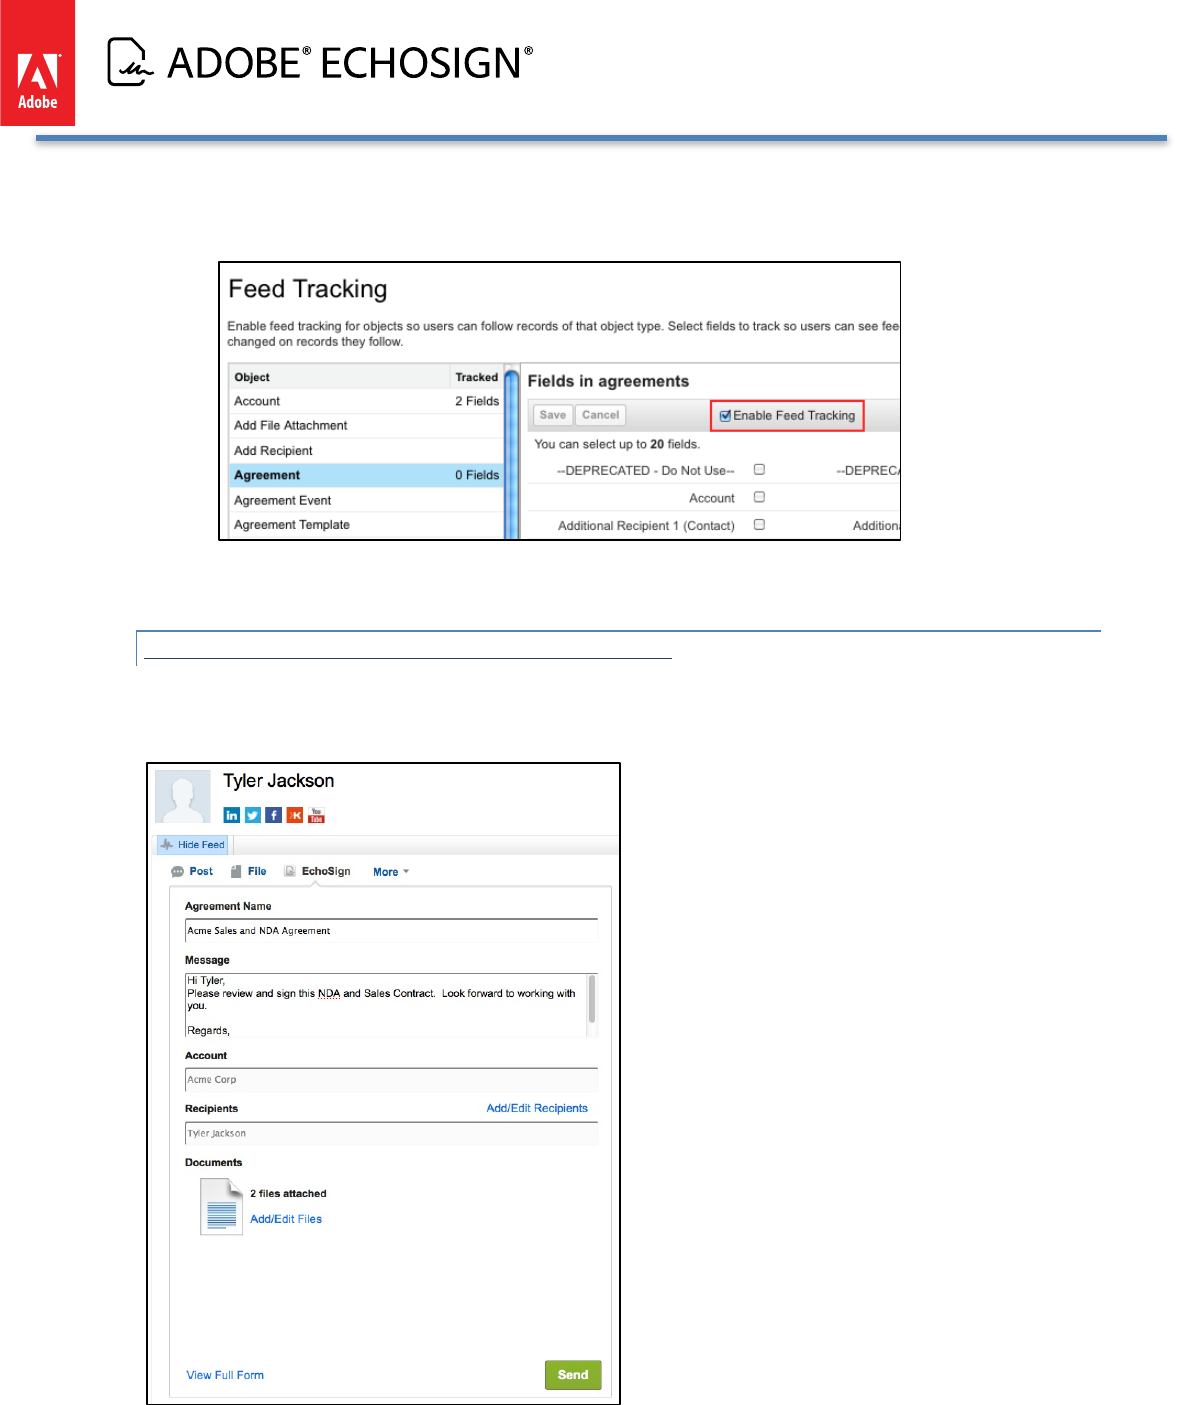Click Save in Fields in agreements

[553, 415]
